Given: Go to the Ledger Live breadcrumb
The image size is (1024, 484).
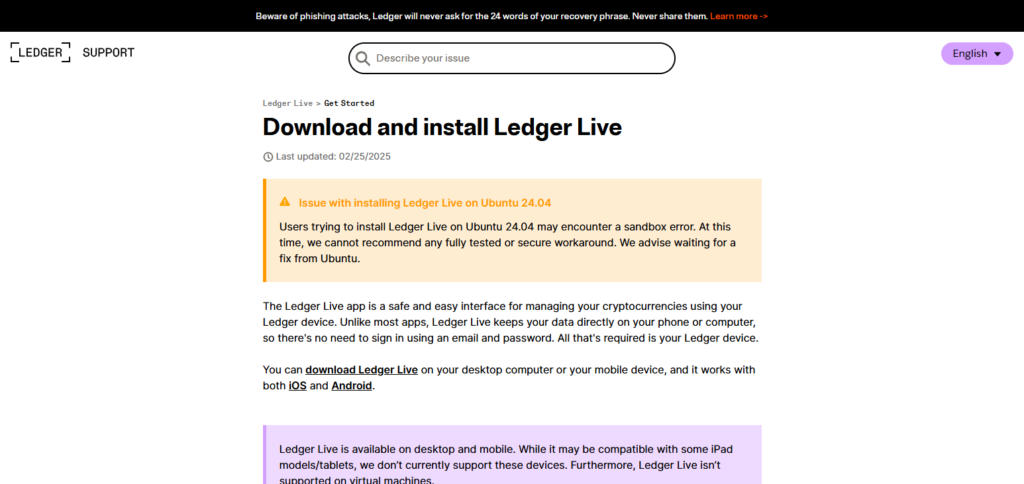Looking at the screenshot, I should (287, 103).
